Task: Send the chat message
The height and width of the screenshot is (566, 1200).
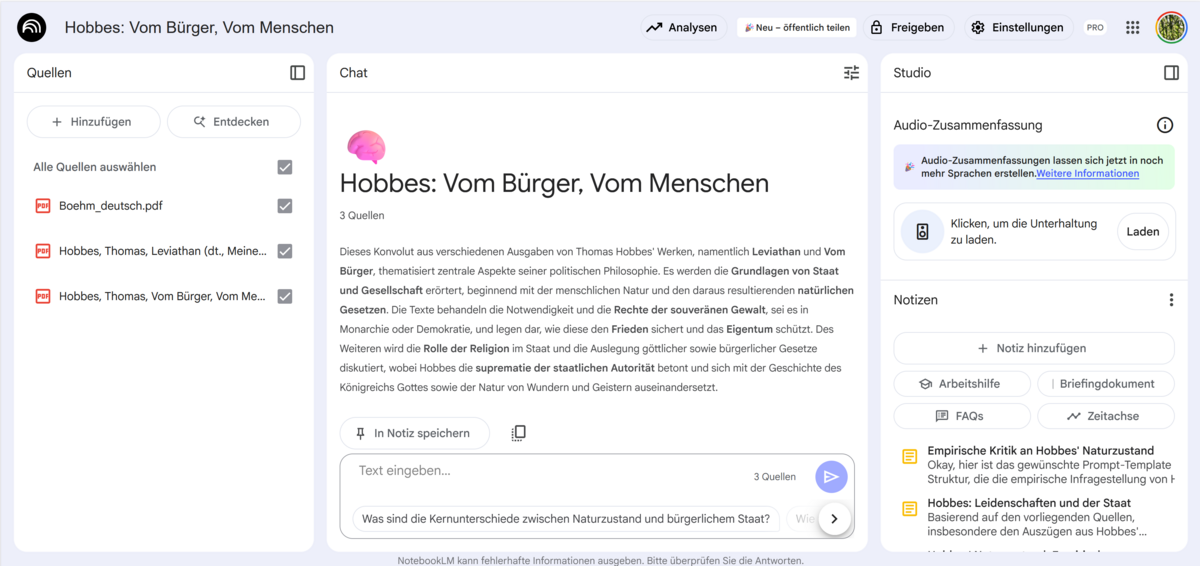Action: pos(831,477)
